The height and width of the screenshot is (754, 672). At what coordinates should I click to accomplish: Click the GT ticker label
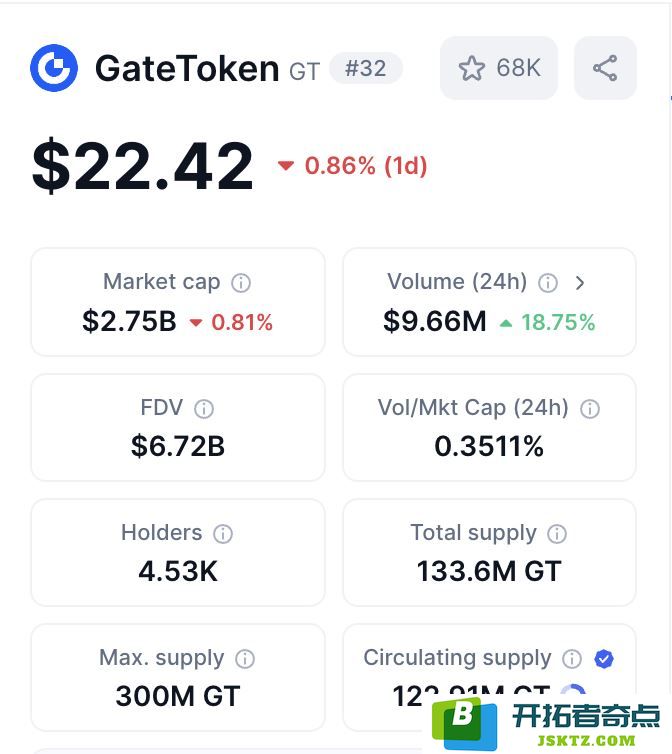[304, 72]
